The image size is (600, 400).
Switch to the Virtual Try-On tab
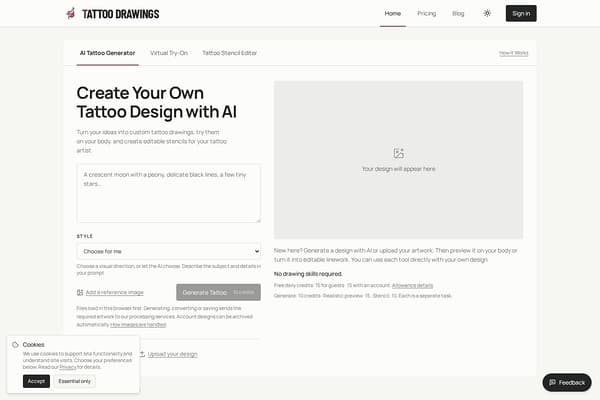pos(169,53)
